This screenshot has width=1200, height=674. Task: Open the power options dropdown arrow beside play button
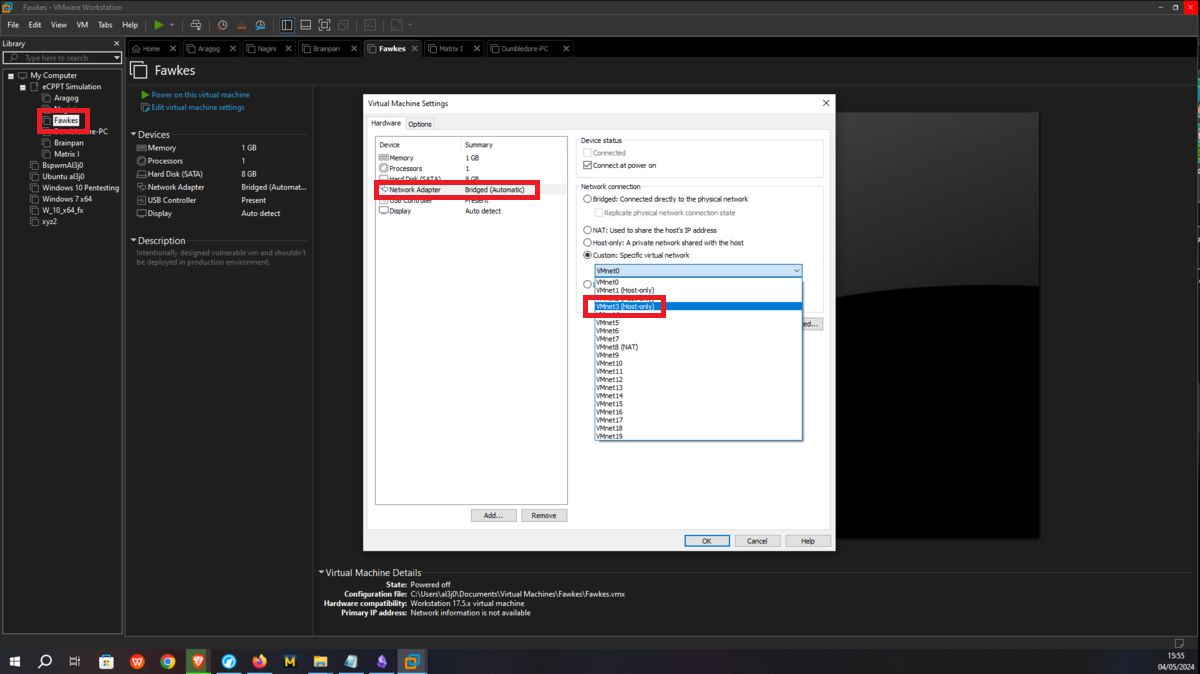pyautogui.click(x=172, y=24)
